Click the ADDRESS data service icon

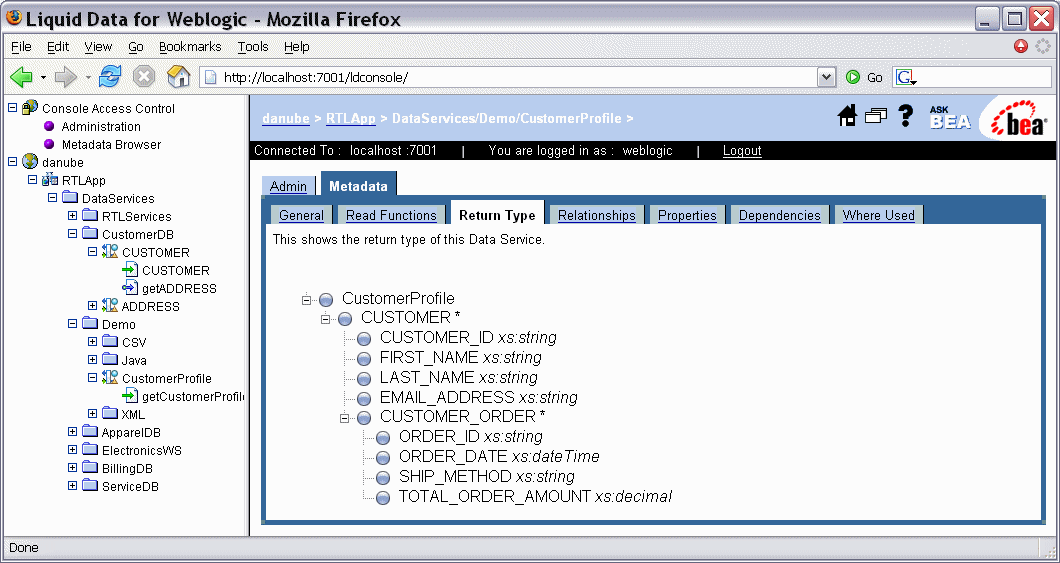(x=110, y=306)
